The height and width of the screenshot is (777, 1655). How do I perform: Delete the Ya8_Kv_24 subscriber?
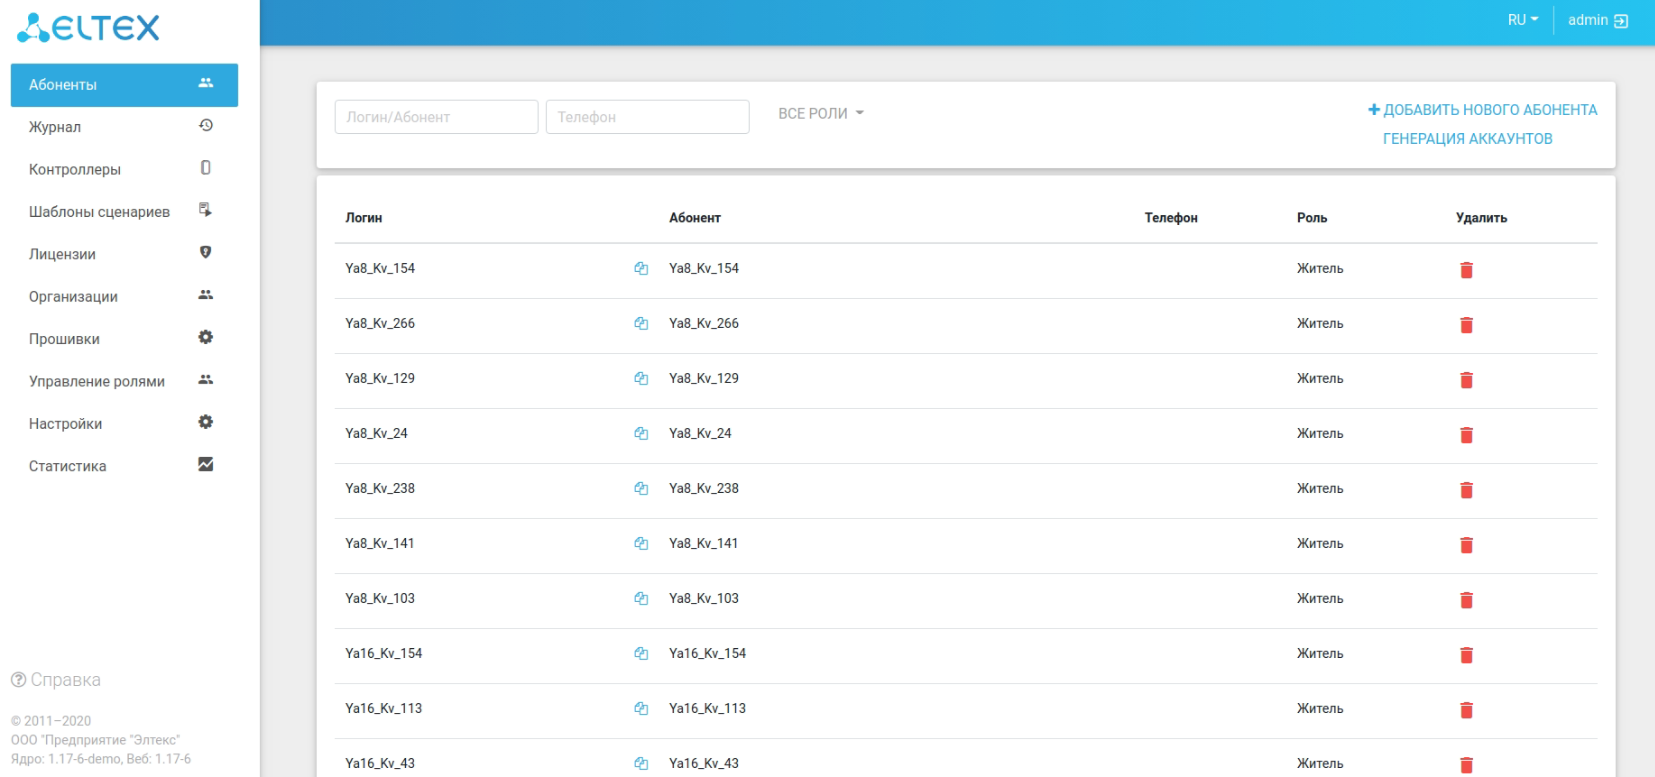click(1466, 435)
